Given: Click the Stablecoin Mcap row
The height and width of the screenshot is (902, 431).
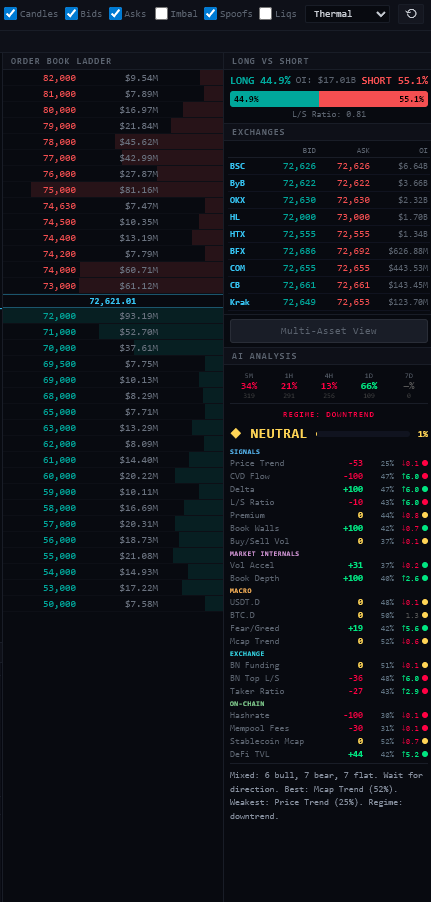Looking at the screenshot, I should [x=329, y=742].
